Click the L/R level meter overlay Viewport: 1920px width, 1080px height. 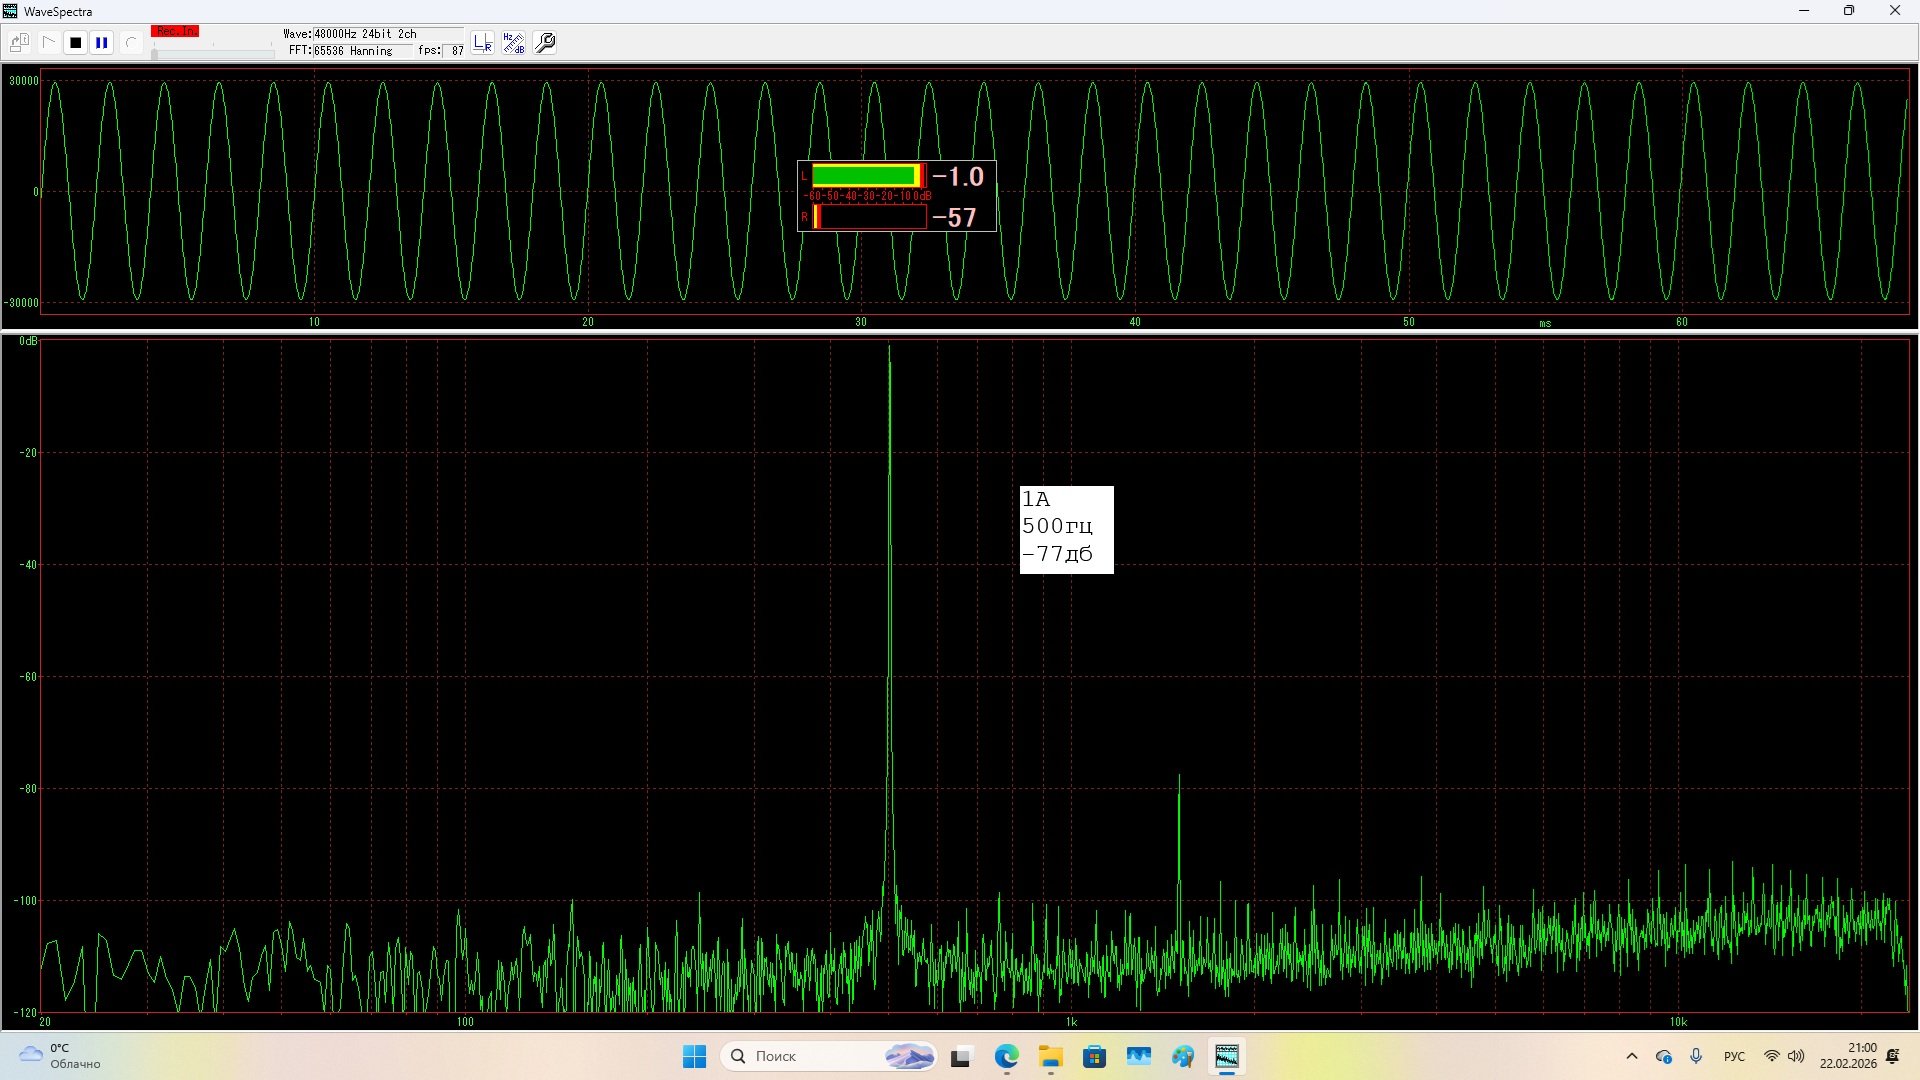pyautogui.click(x=896, y=196)
